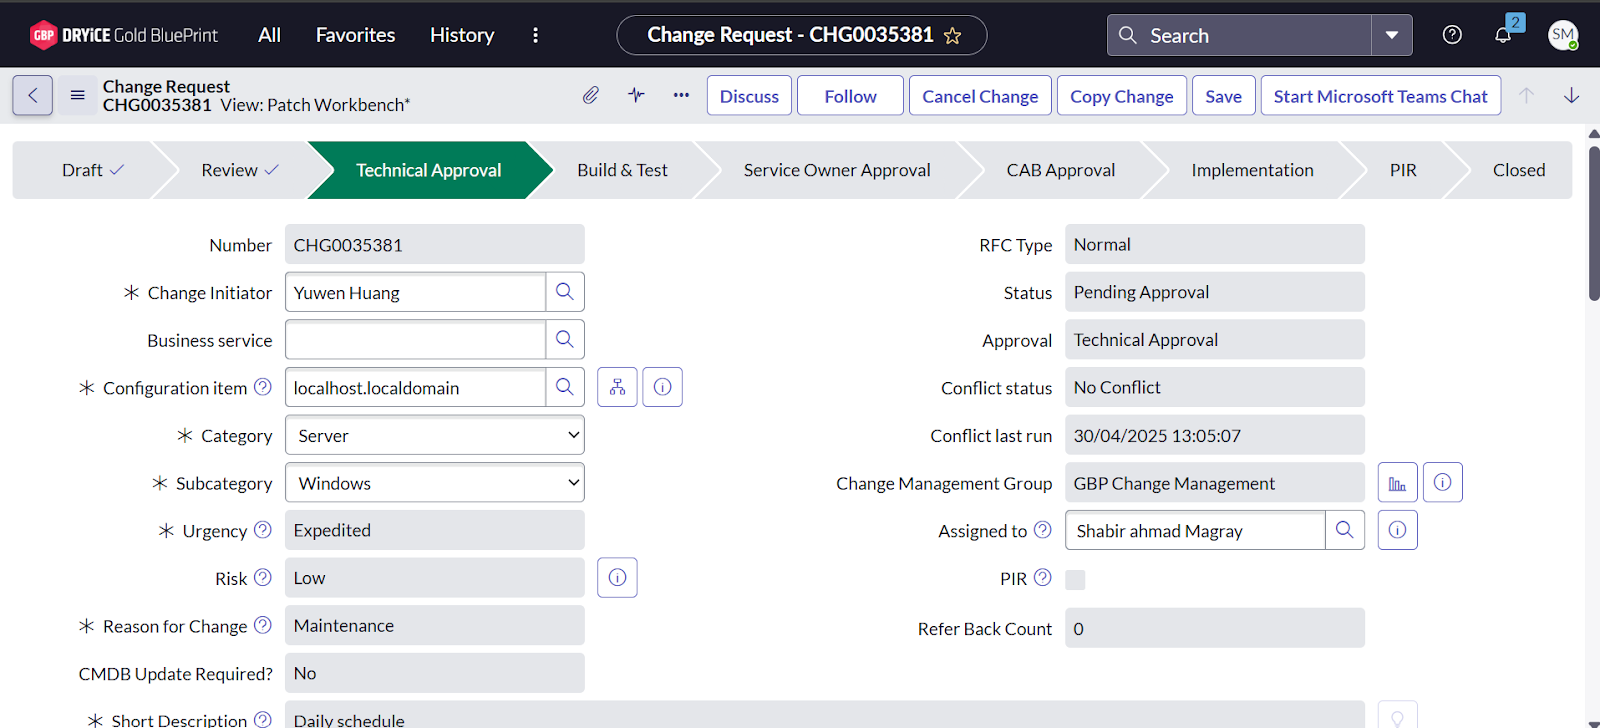Click the help question mark icon
Image resolution: width=1600 pixels, height=728 pixels.
click(x=1452, y=35)
